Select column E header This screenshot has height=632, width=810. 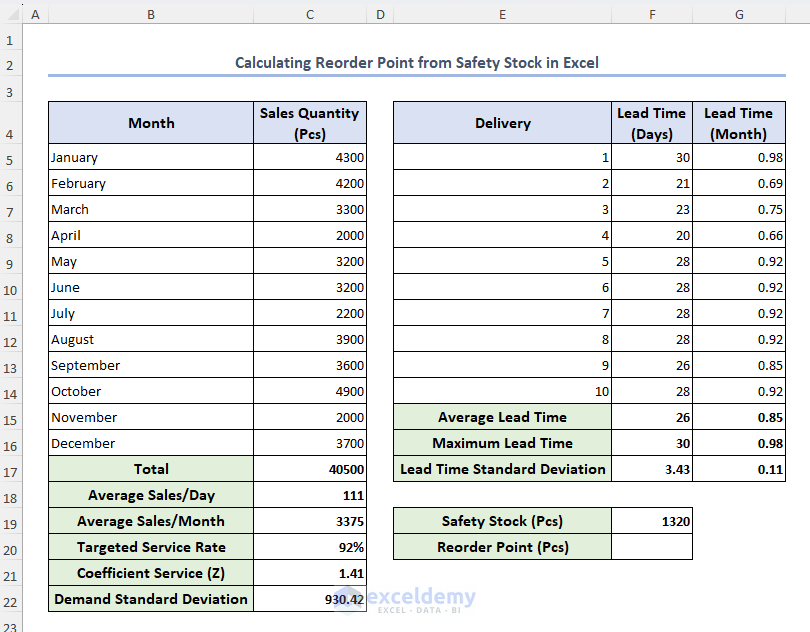[502, 14]
